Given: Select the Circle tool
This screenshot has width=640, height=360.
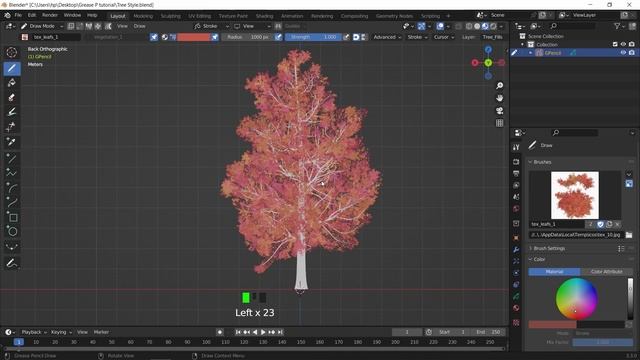Looking at the screenshot, I should click(12, 232).
